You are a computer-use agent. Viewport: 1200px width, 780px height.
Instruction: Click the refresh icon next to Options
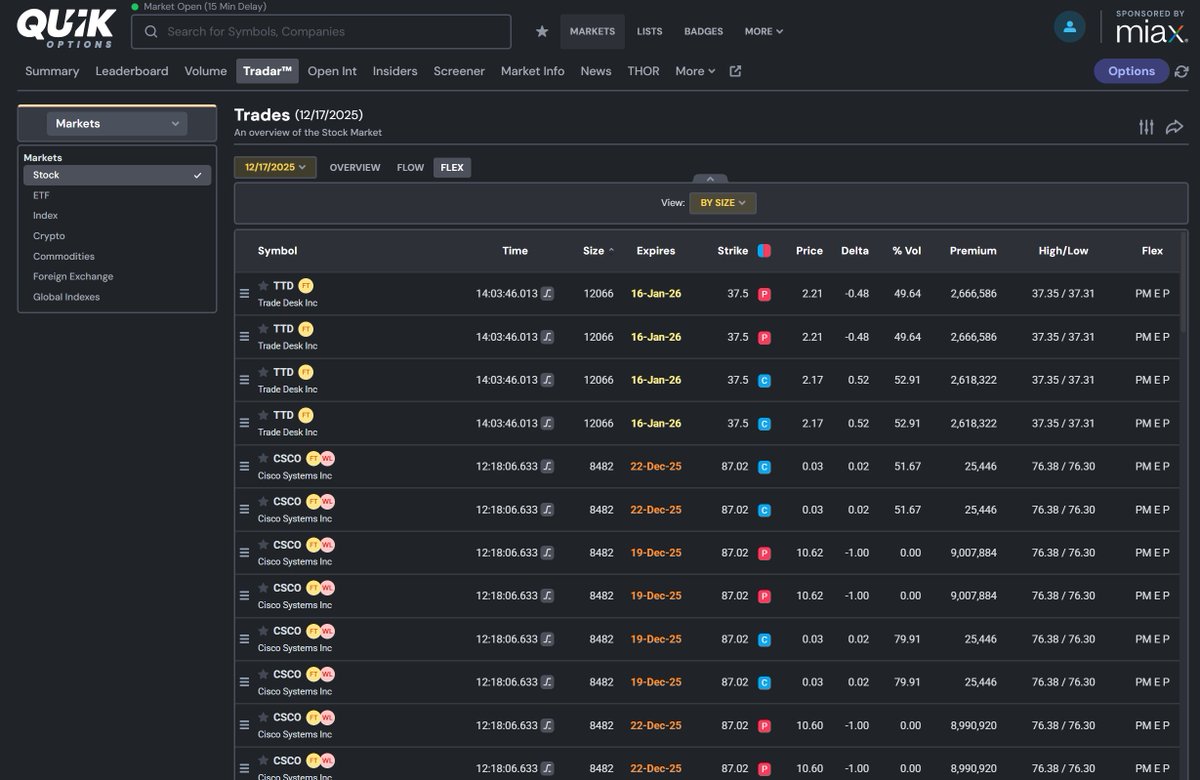[1182, 71]
